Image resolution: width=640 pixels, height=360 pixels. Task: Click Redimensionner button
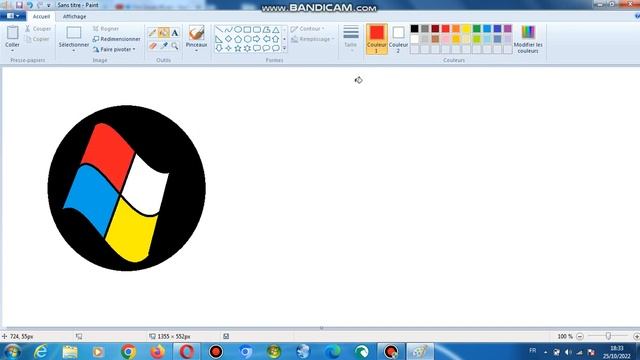tap(117, 39)
